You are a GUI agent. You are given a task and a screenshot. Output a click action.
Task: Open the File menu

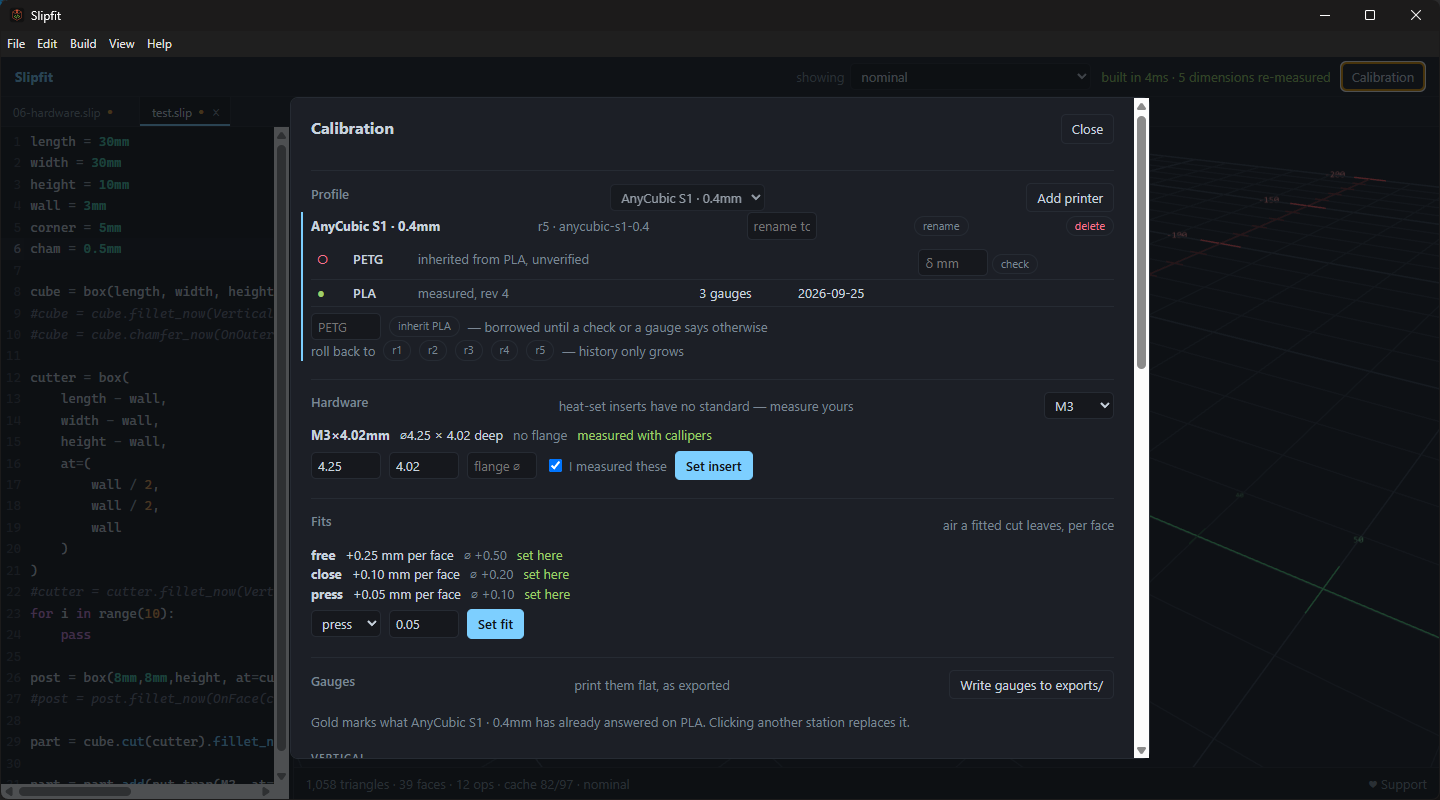(x=16, y=44)
